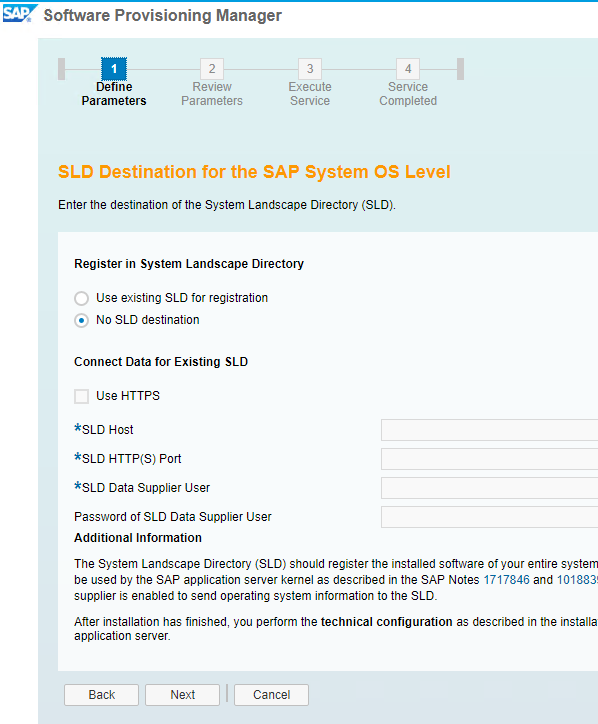Viewport: 598px width, 724px height.
Task: Click the Register in System Landscape Directory heading
Action: 189,264
